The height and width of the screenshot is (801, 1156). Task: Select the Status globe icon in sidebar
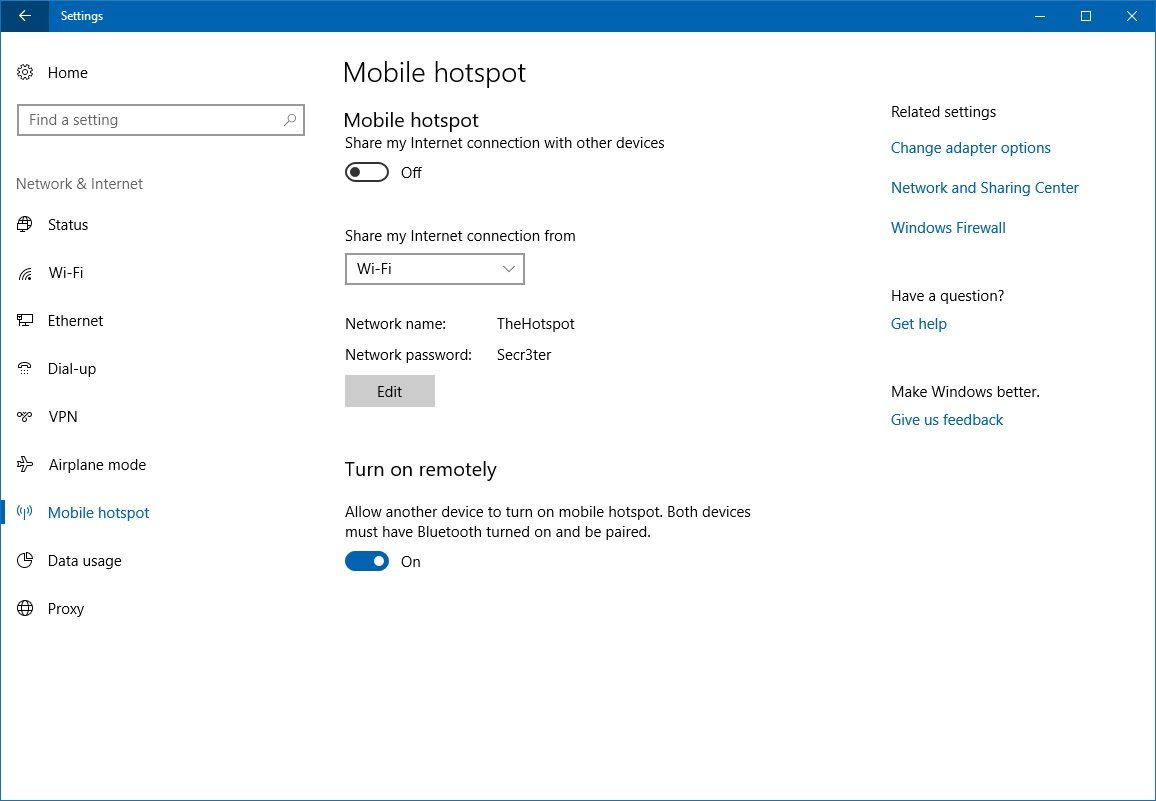(25, 224)
